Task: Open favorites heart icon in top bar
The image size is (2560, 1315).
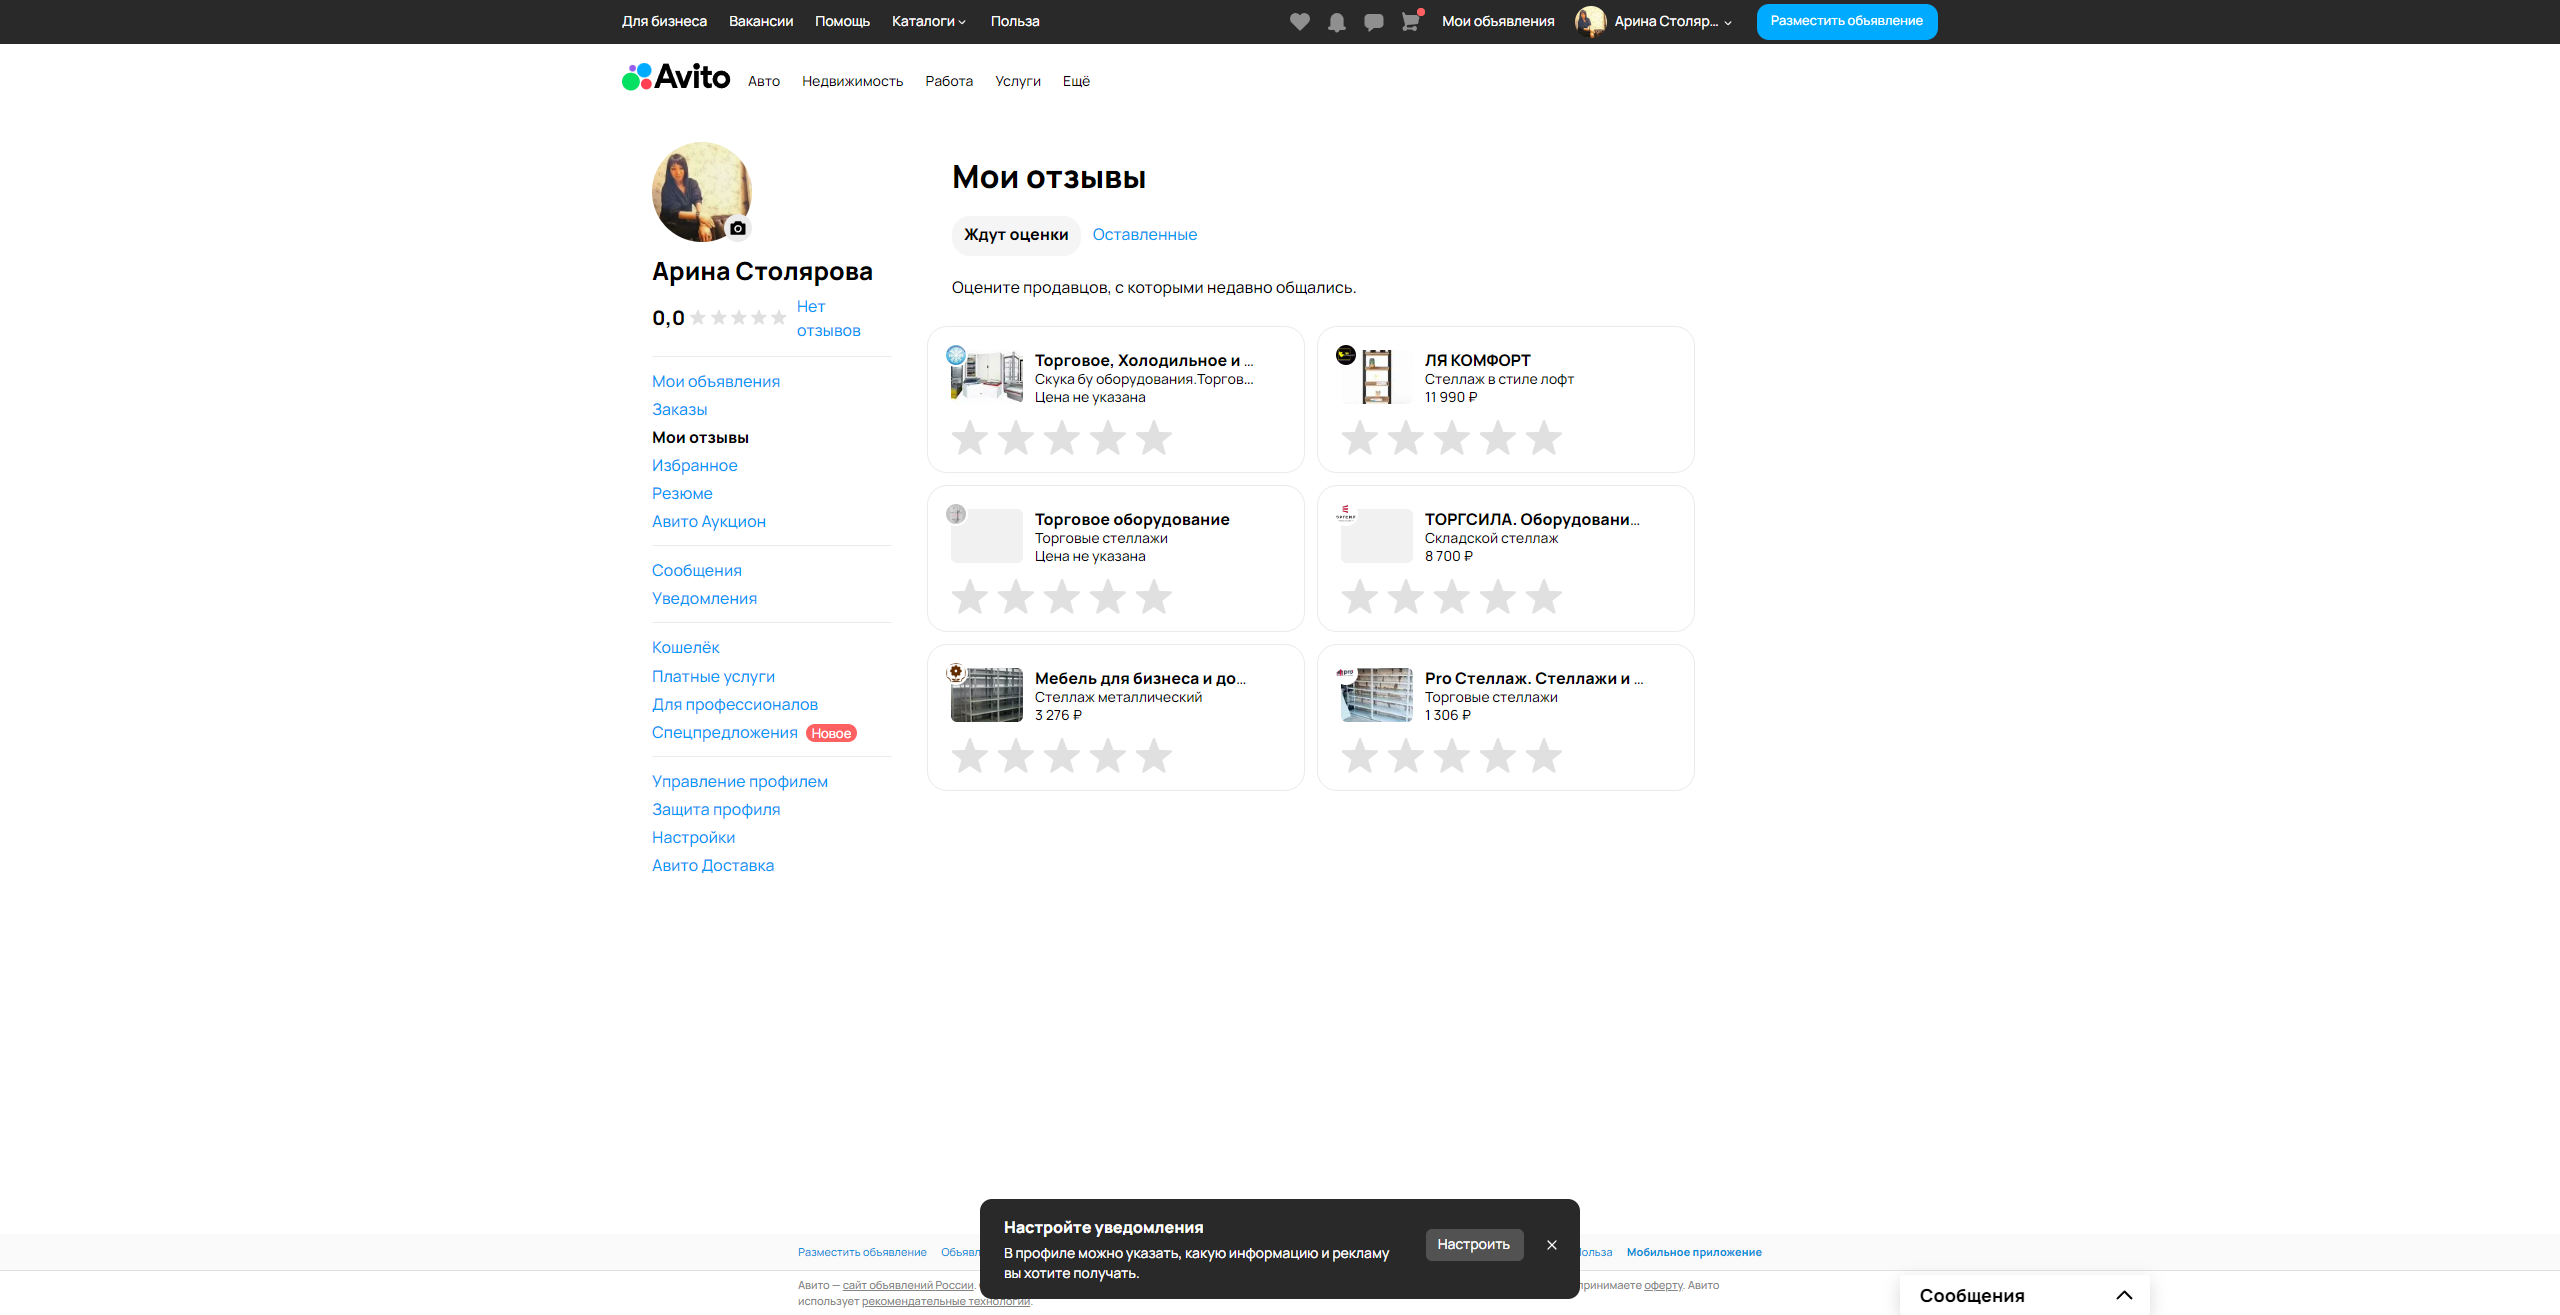Action: [x=1299, y=22]
